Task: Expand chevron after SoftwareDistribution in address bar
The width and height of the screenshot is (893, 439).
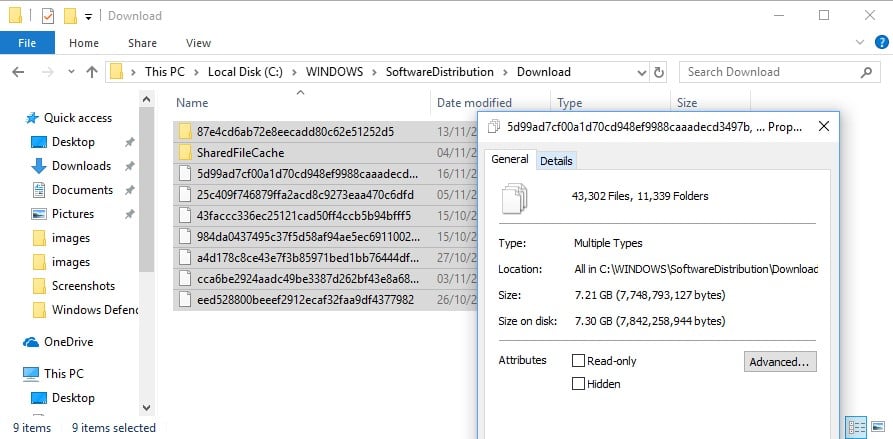Action: [505, 72]
